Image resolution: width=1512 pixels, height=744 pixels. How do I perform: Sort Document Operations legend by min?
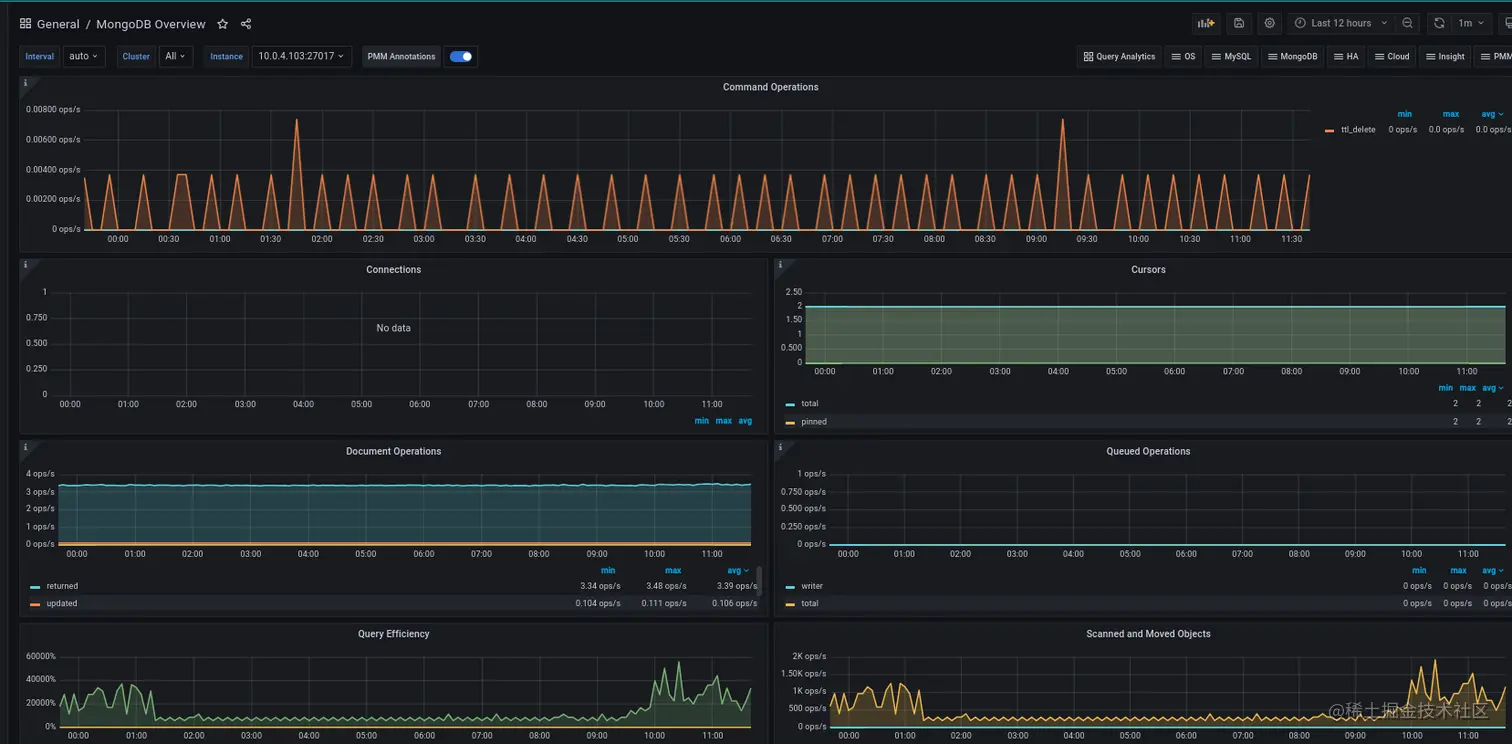click(x=608, y=570)
